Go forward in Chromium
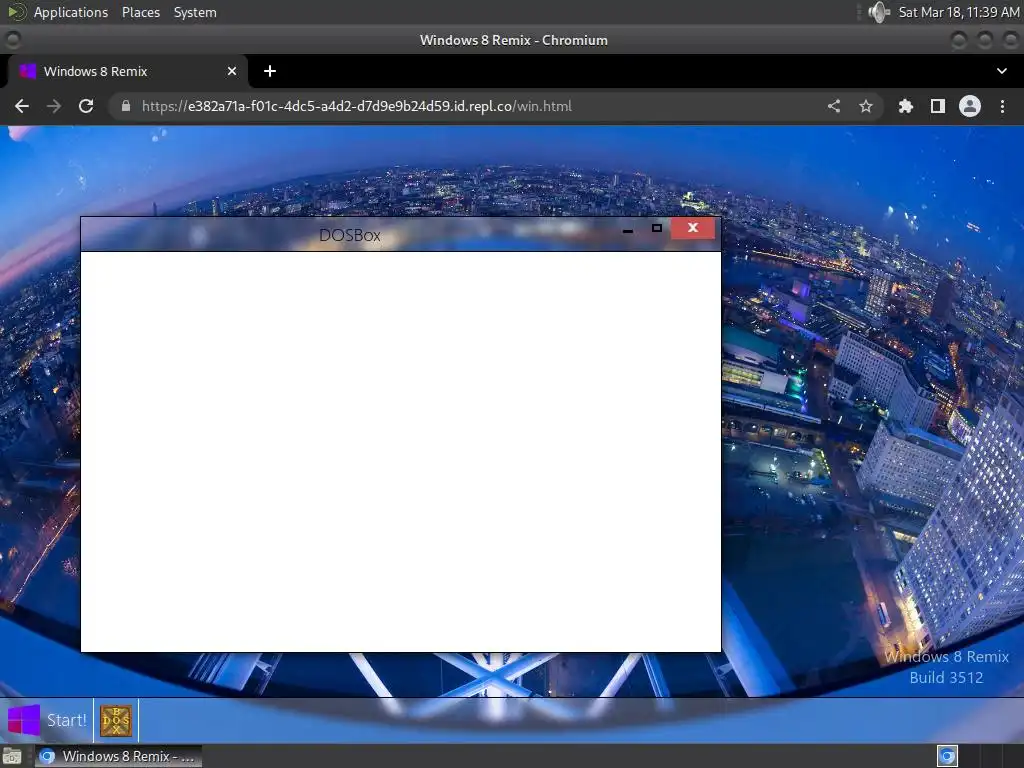 [x=54, y=106]
